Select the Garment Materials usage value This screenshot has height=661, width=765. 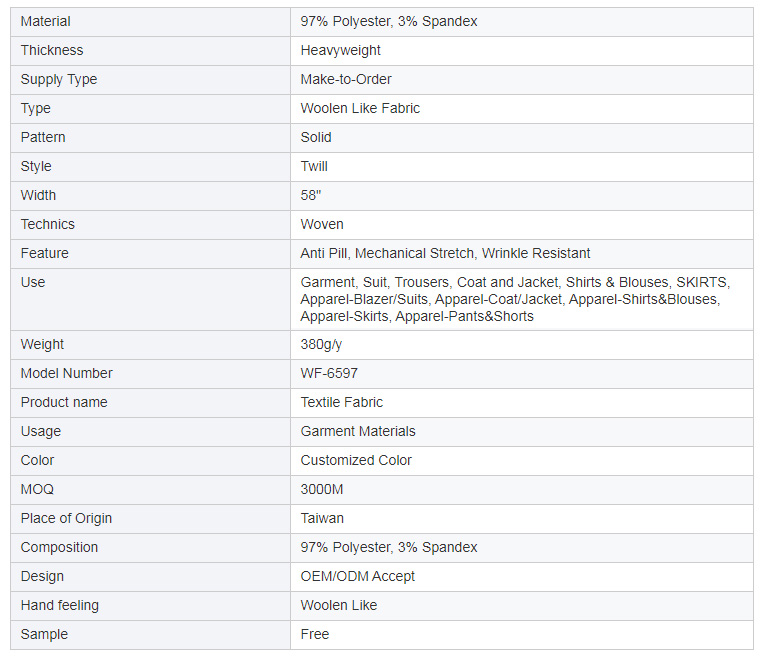358,431
